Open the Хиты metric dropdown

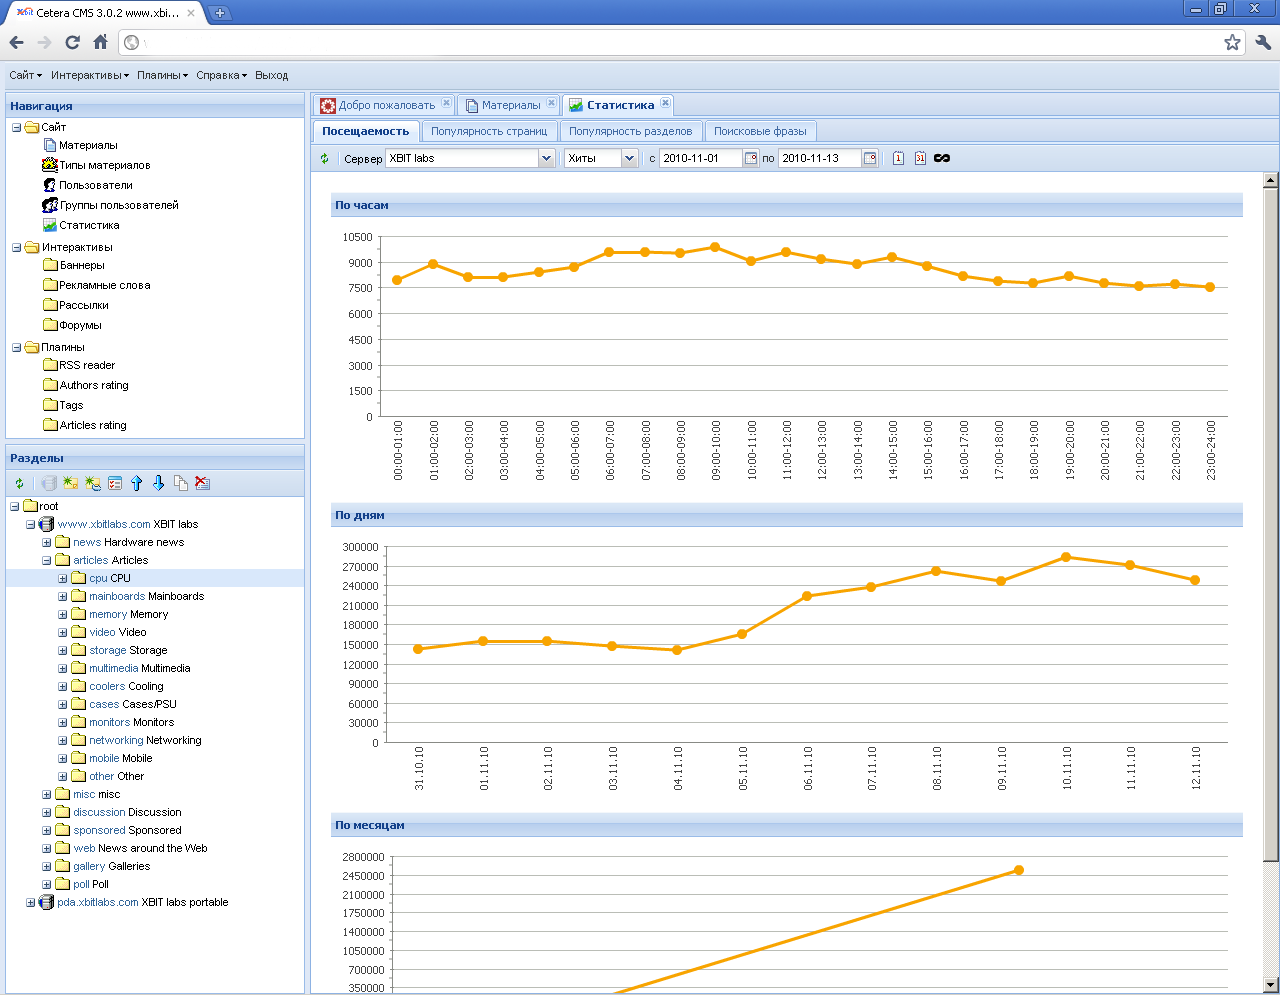point(629,158)
